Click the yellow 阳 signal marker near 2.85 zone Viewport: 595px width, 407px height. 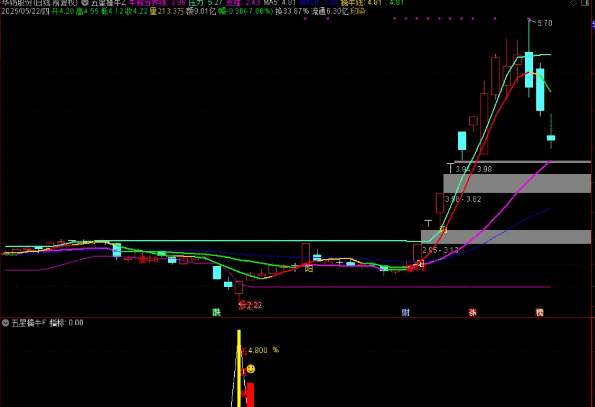443,229
